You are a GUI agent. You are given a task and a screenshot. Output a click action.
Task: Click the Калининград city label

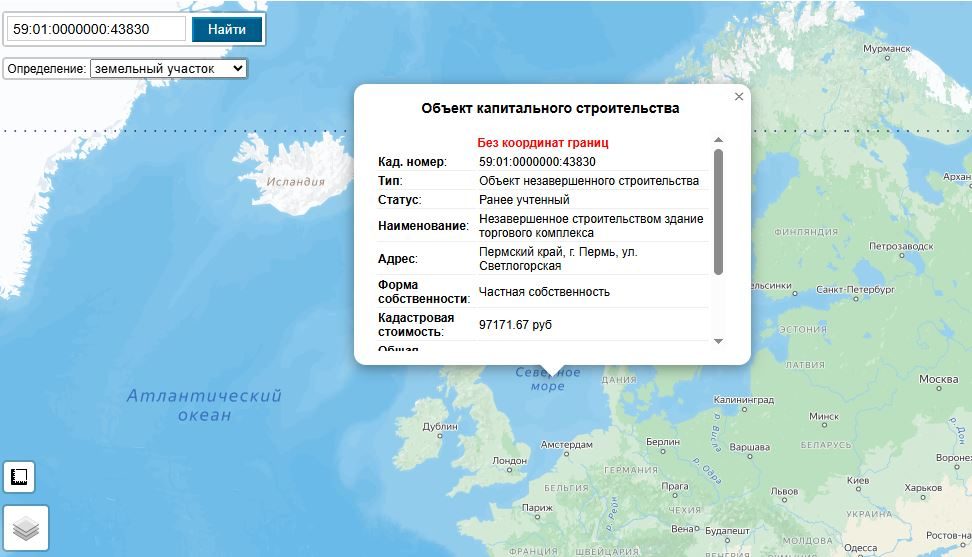(743, 400)
